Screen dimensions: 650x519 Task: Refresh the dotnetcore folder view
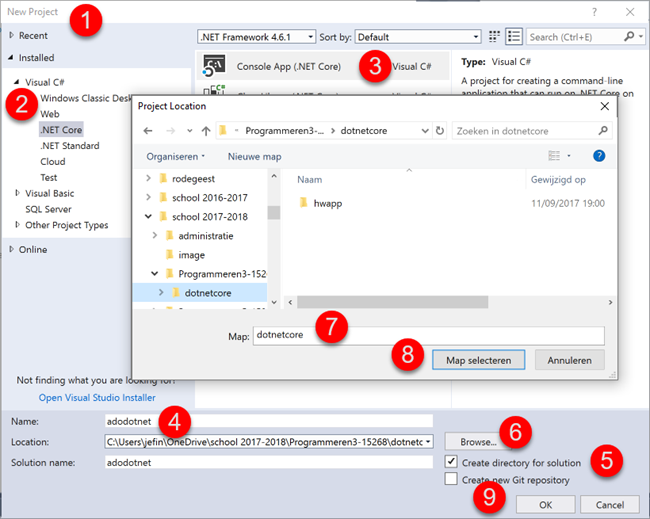point(439,131)
